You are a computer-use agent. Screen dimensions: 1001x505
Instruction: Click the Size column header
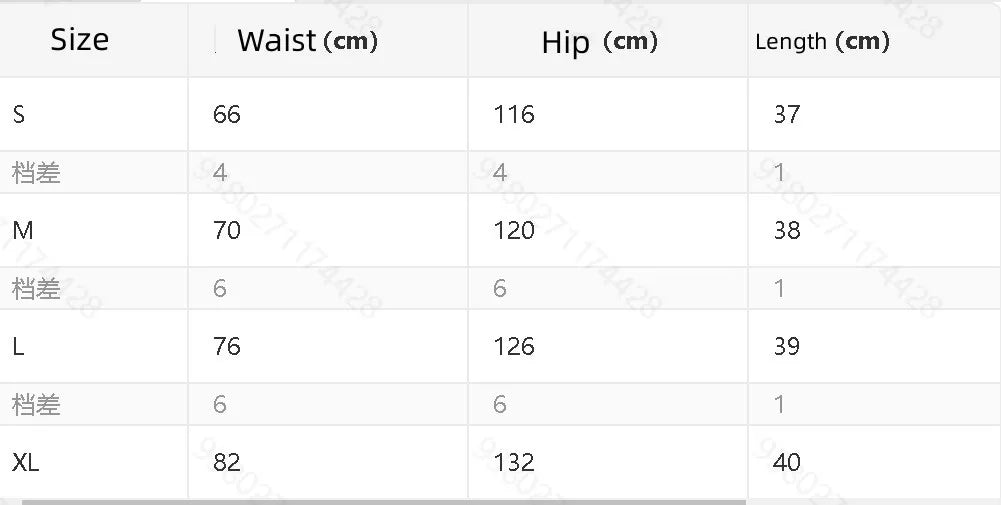click(x=79, y=40)
